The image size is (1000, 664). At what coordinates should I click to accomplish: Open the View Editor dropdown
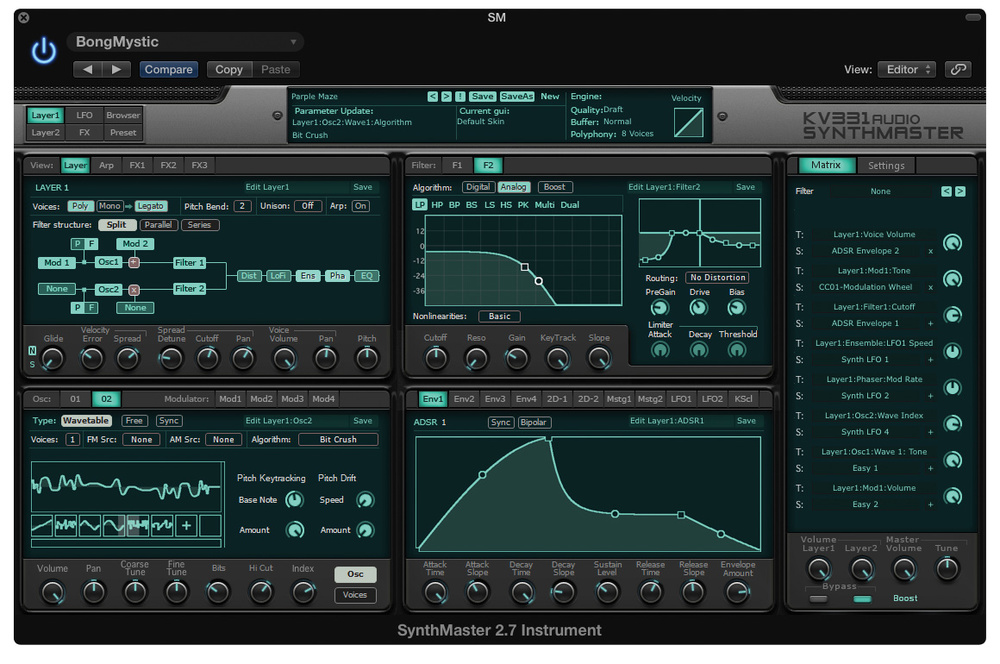[x=906, y=69]
